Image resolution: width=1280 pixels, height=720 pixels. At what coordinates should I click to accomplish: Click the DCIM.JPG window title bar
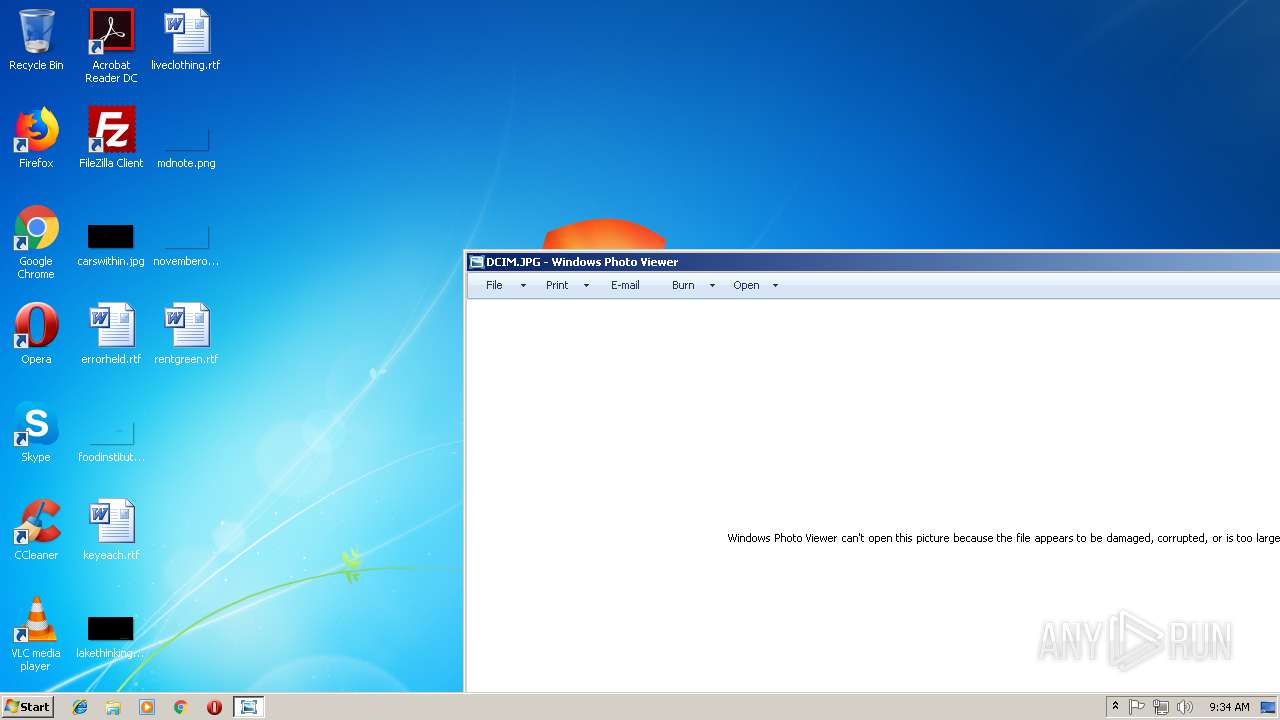click(872, 262)
